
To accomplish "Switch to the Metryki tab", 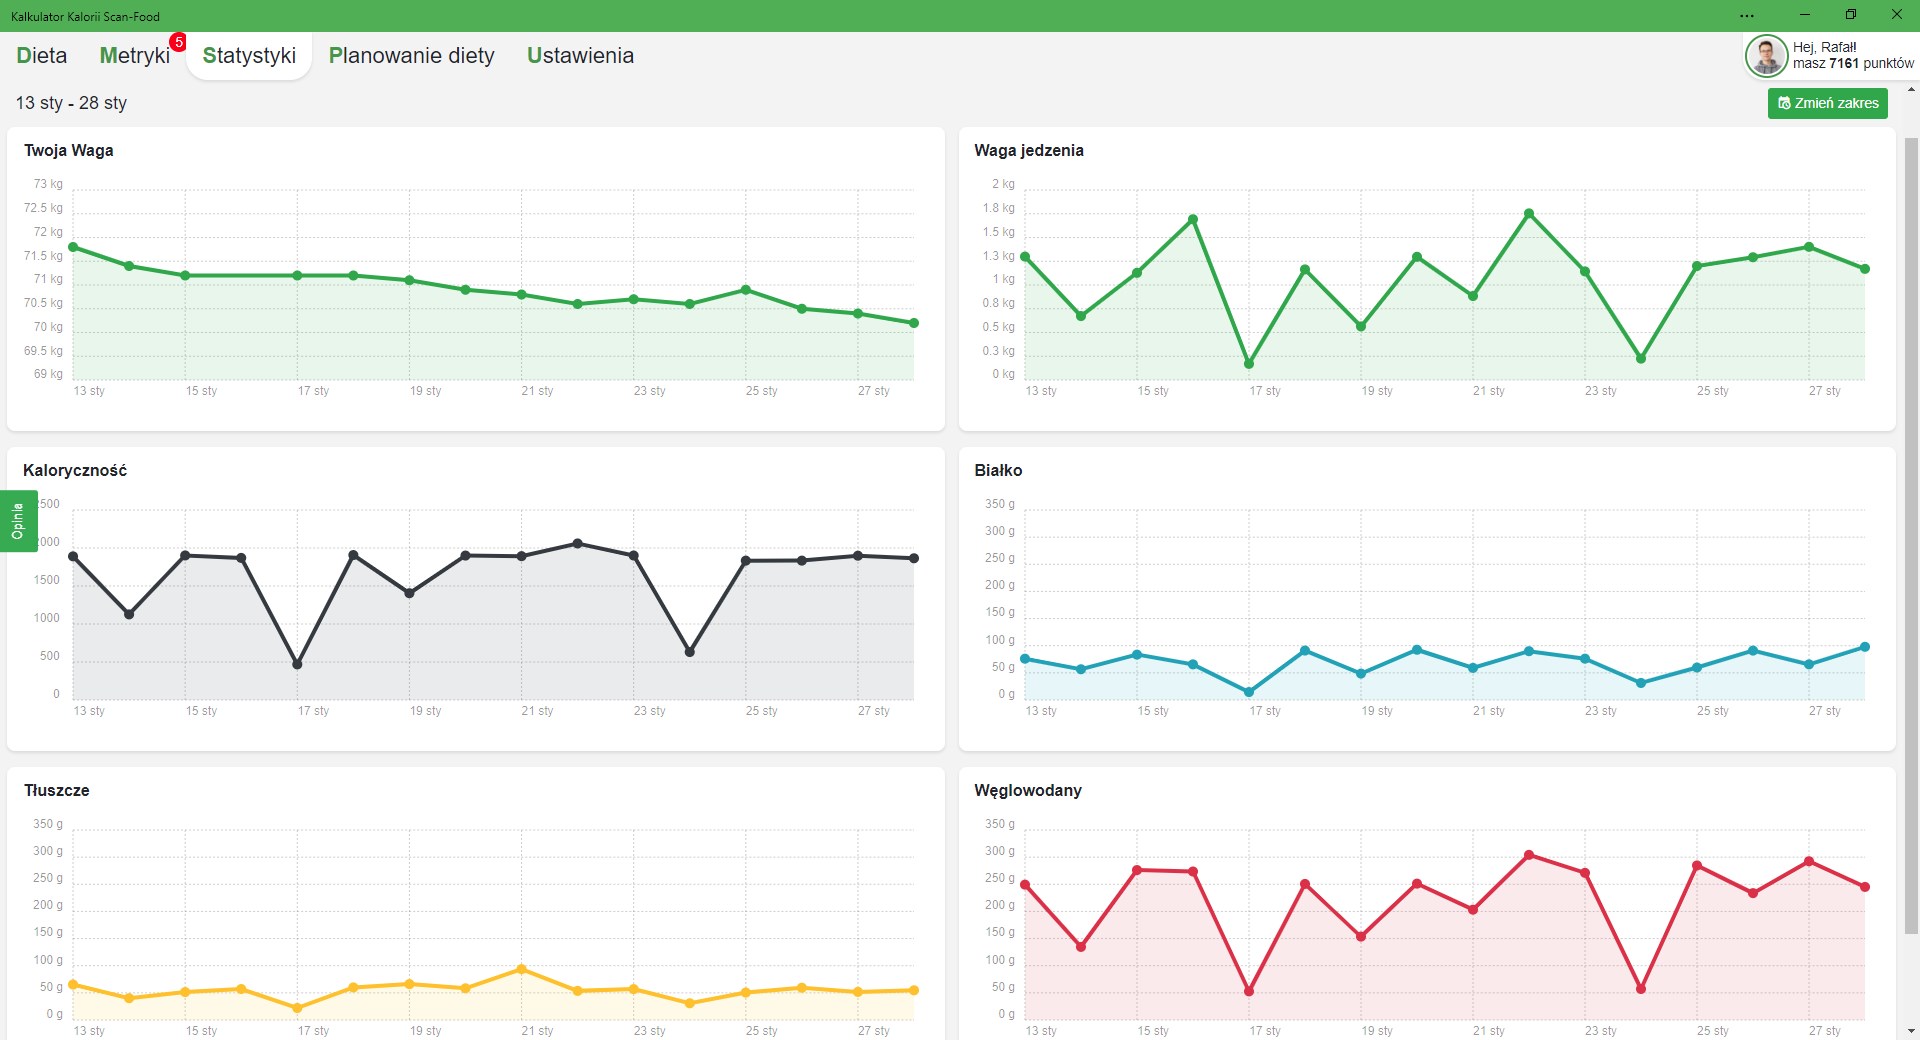I will pyautogui.click(x=135, y=56).
